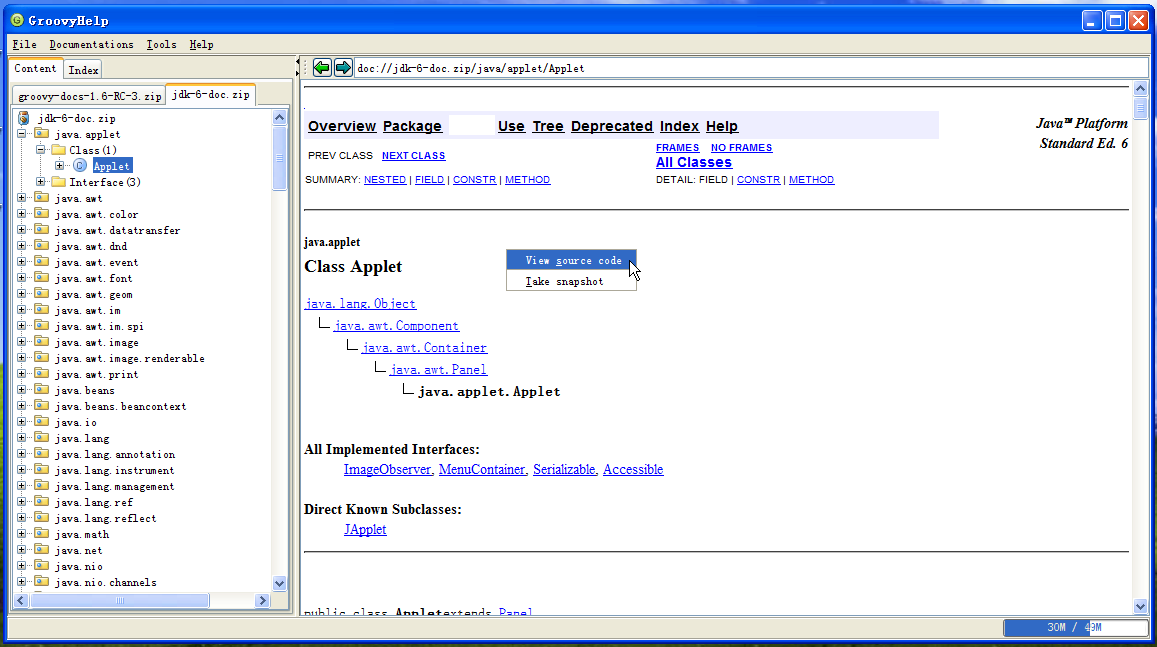This screenshot has height=647, width=1157.
Task: Select java.awt.datatransfer in the tree
Action: click(x=117, y=230)
